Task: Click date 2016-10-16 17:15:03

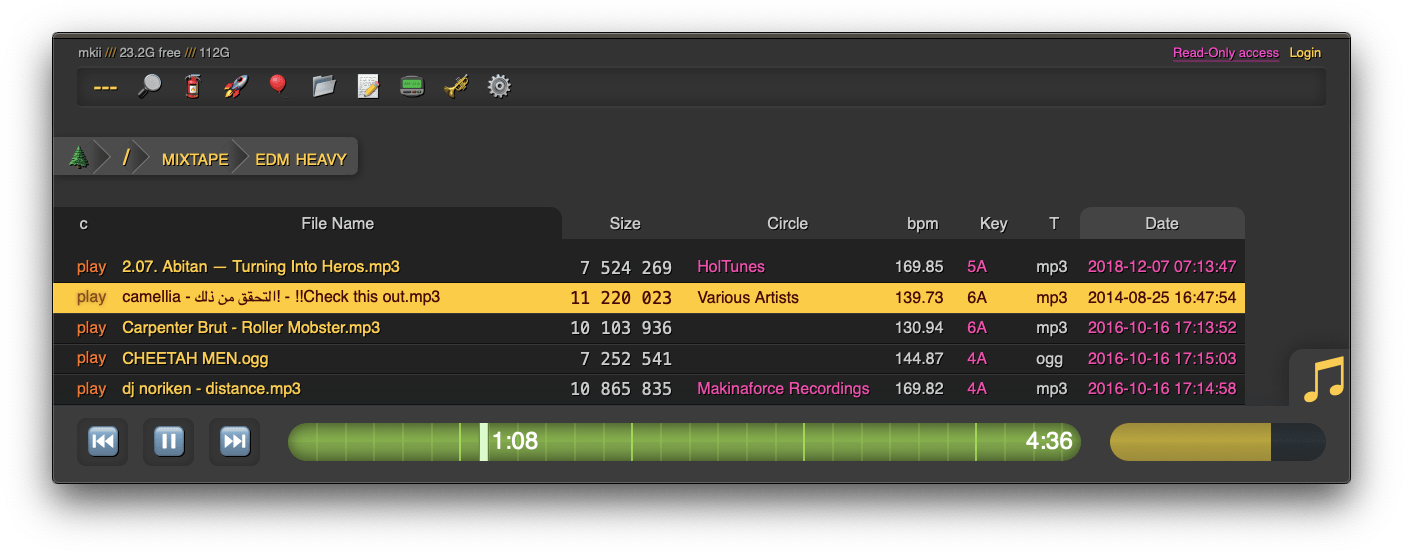Action: (1162, 358)
